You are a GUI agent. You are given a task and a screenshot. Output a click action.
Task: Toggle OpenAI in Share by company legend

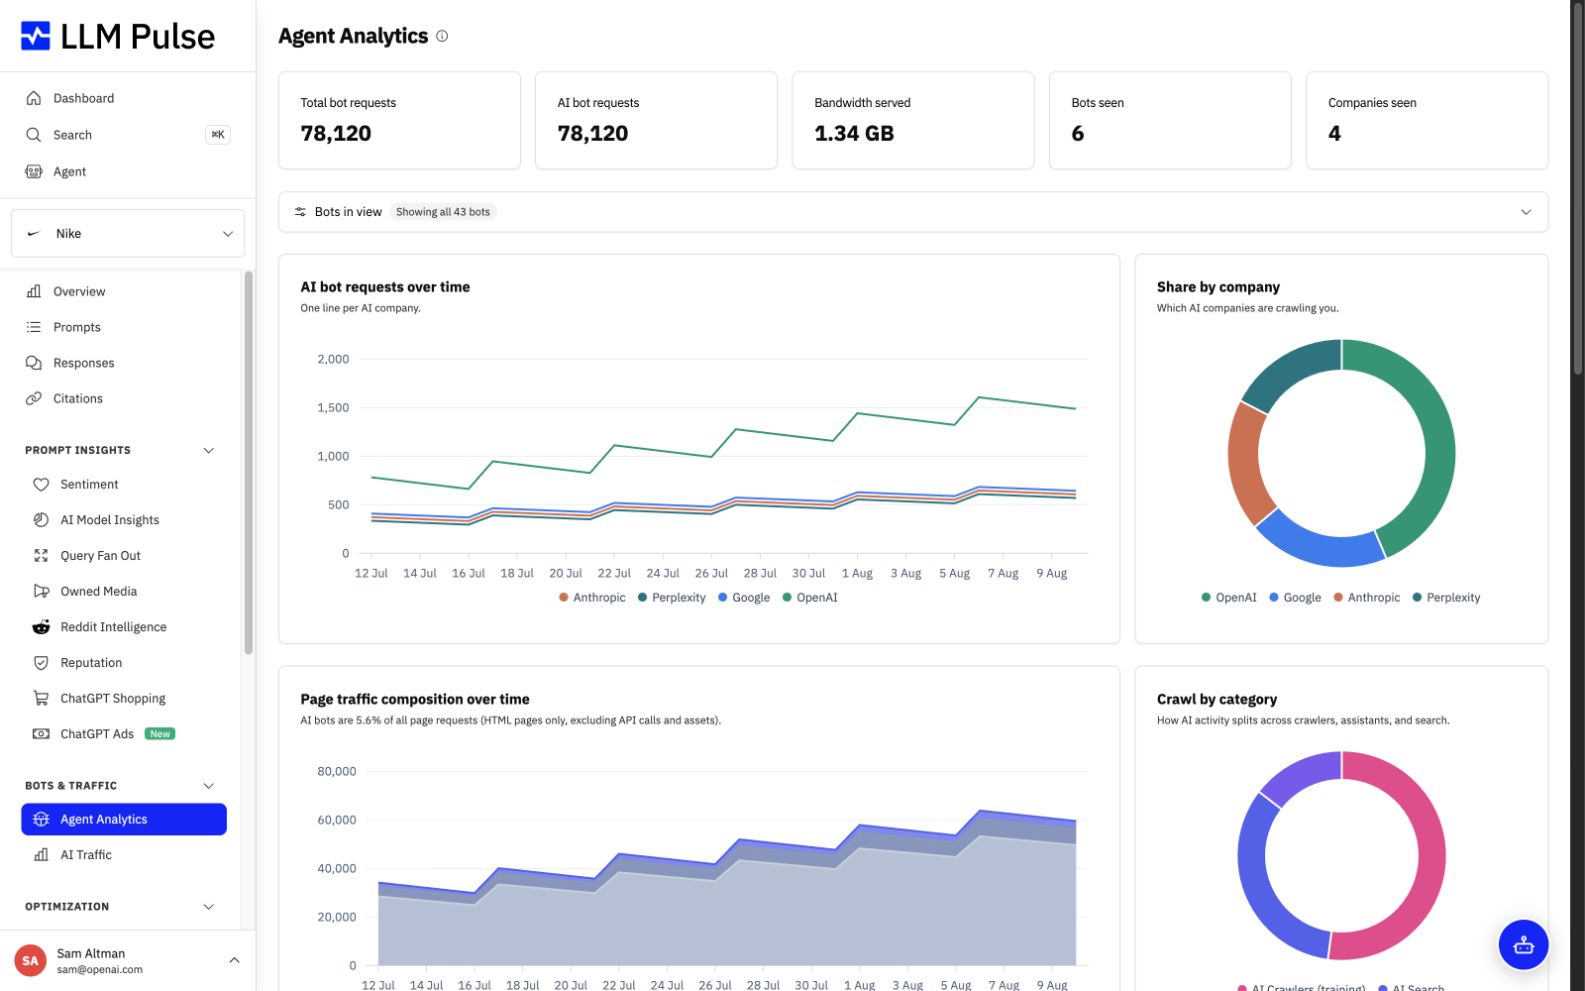1228,597
